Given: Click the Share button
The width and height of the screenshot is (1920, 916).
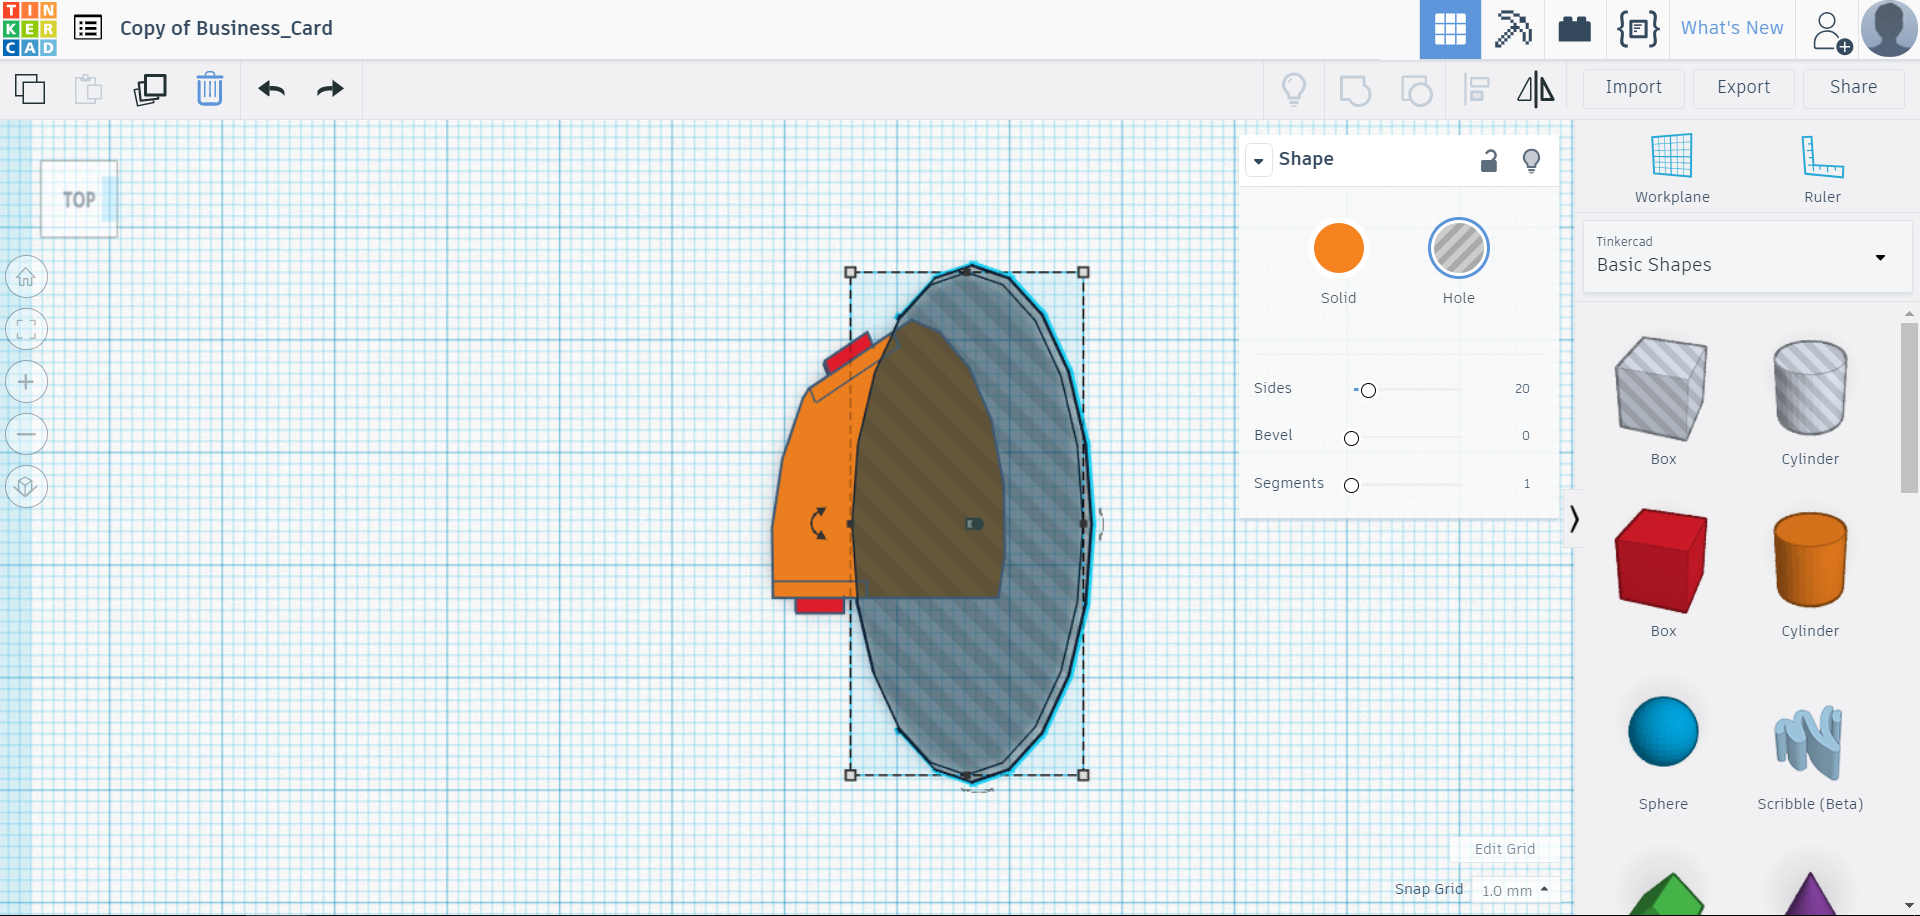Looking at the screenshot, I should click(x=1853, y=88).
